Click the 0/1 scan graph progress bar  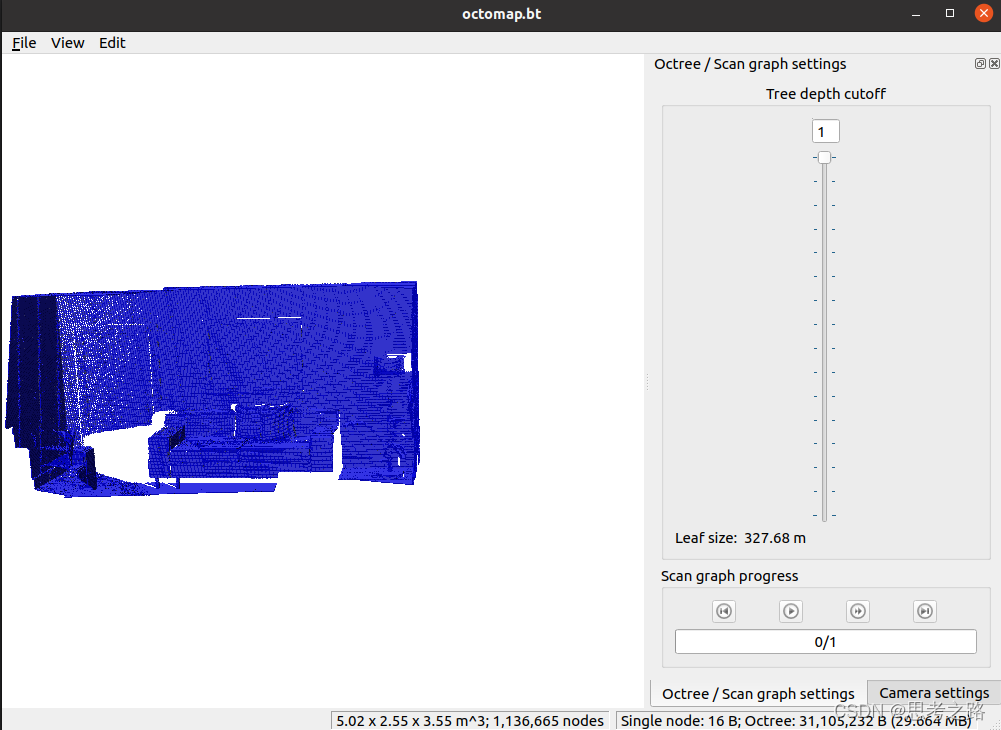pyautogui.click(x=825, y=642)
